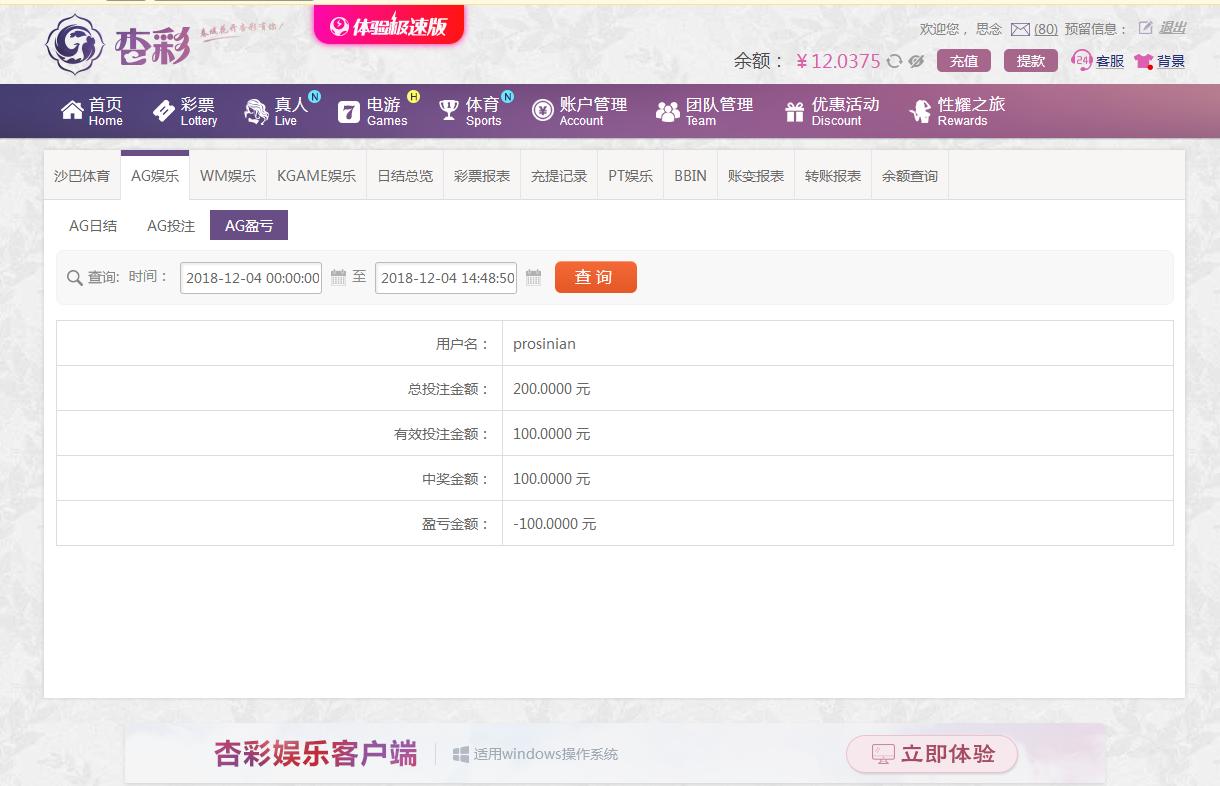Click the start time input field

pos(251,278)
